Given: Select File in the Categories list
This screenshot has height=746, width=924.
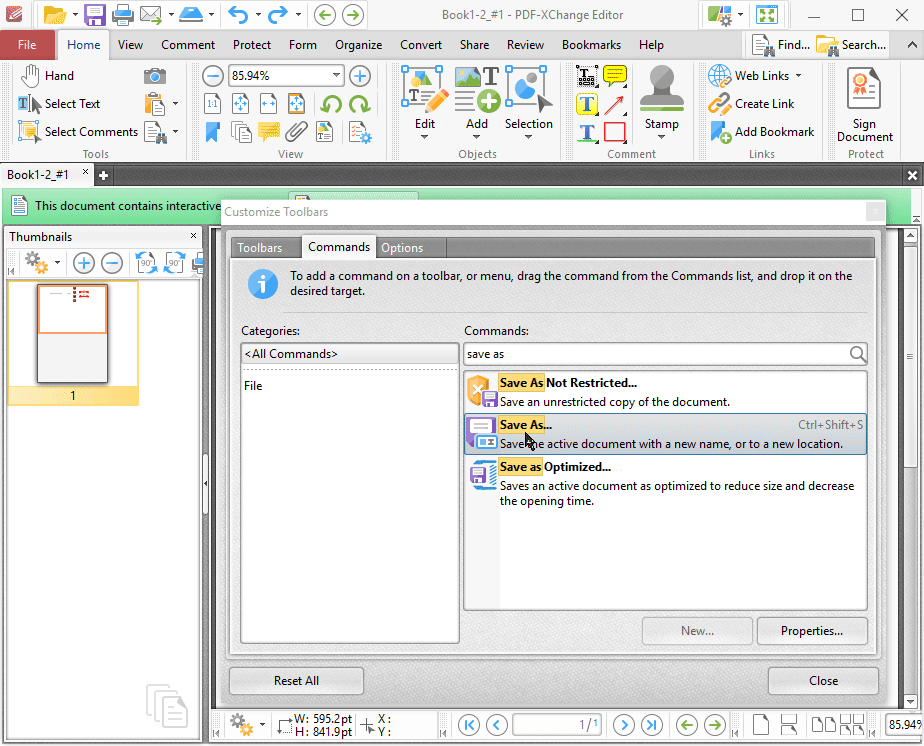Looking at the screenshot, I should (253, 383).
